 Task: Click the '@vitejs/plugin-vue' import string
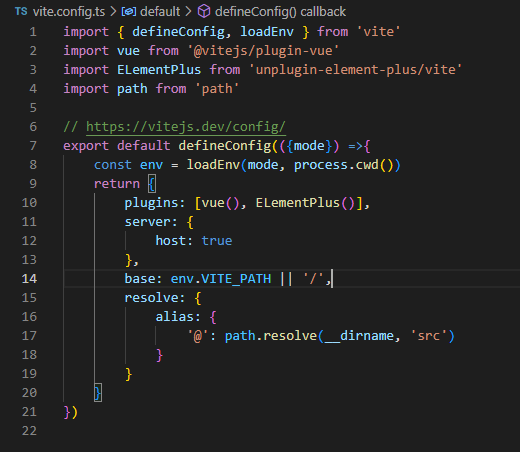click(x=263, y=51)
